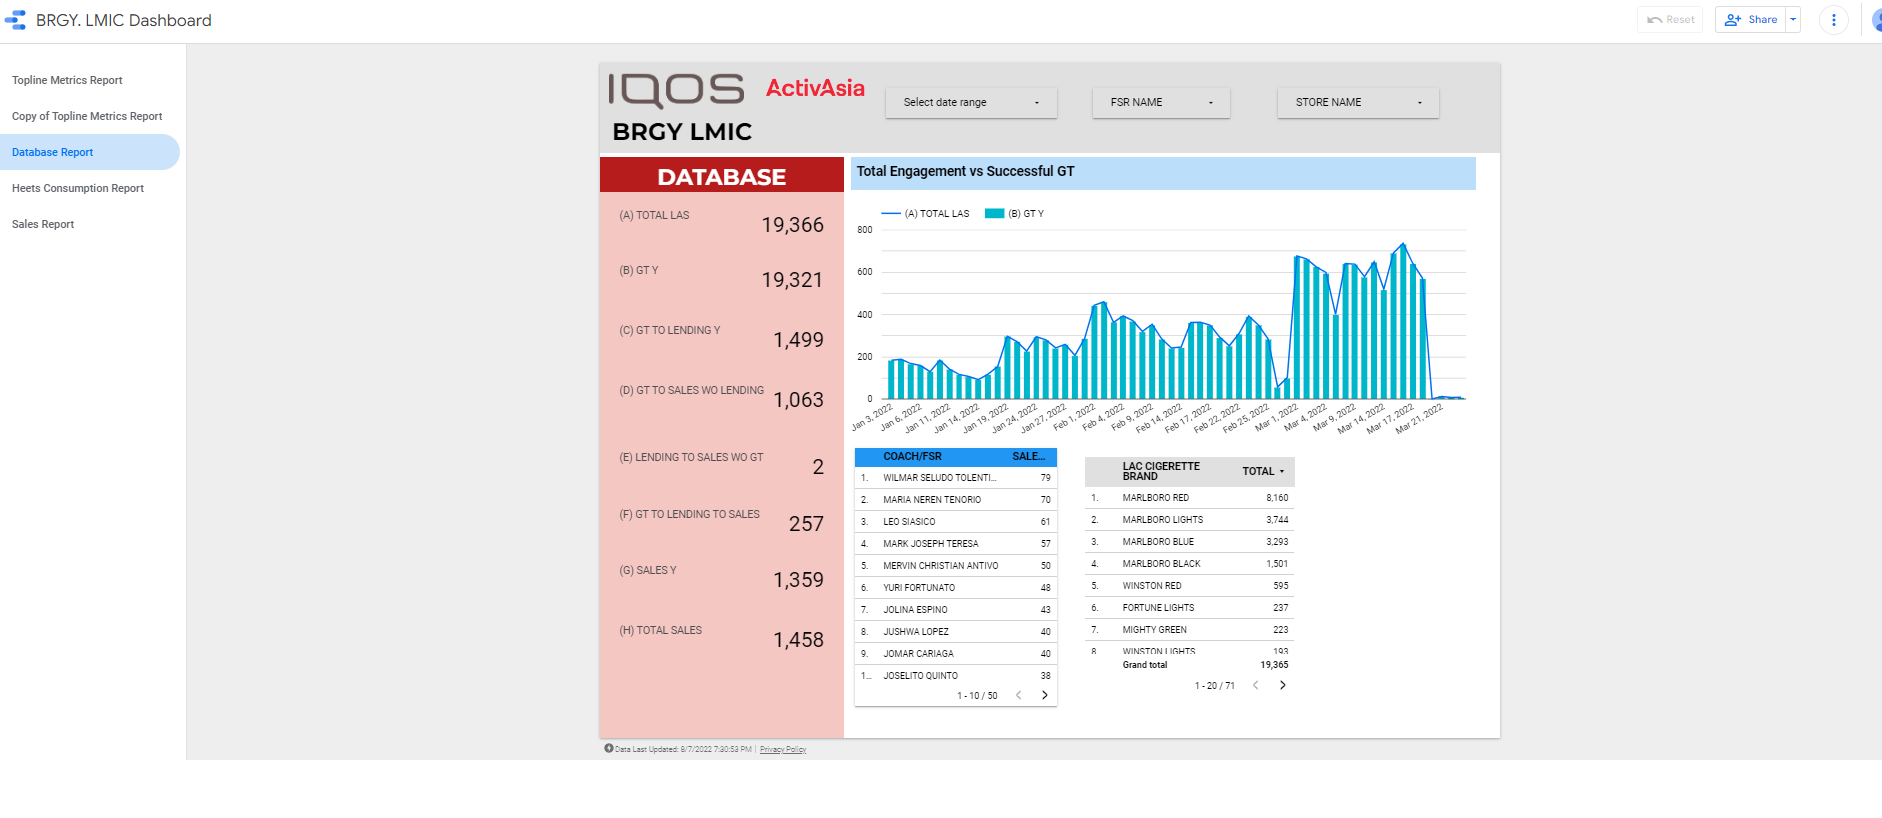
Task: Click GT TO SALES WO LENDING value 1,063
Action: [x=799, y=400]
